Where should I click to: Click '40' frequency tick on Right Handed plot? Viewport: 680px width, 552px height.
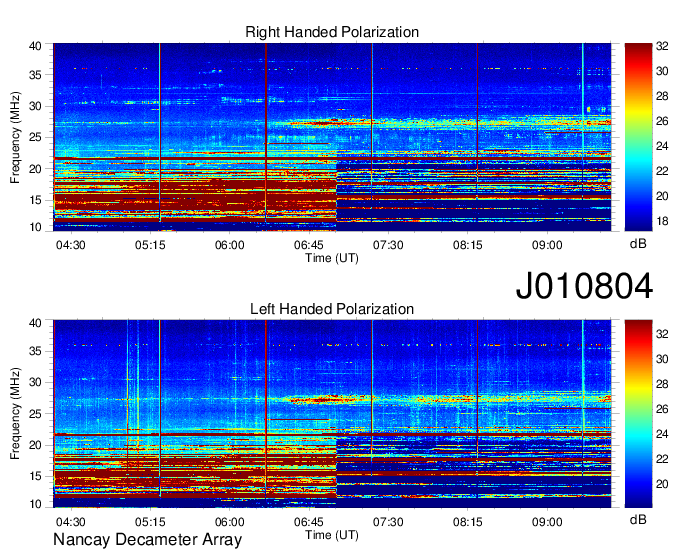coord(35,46)
